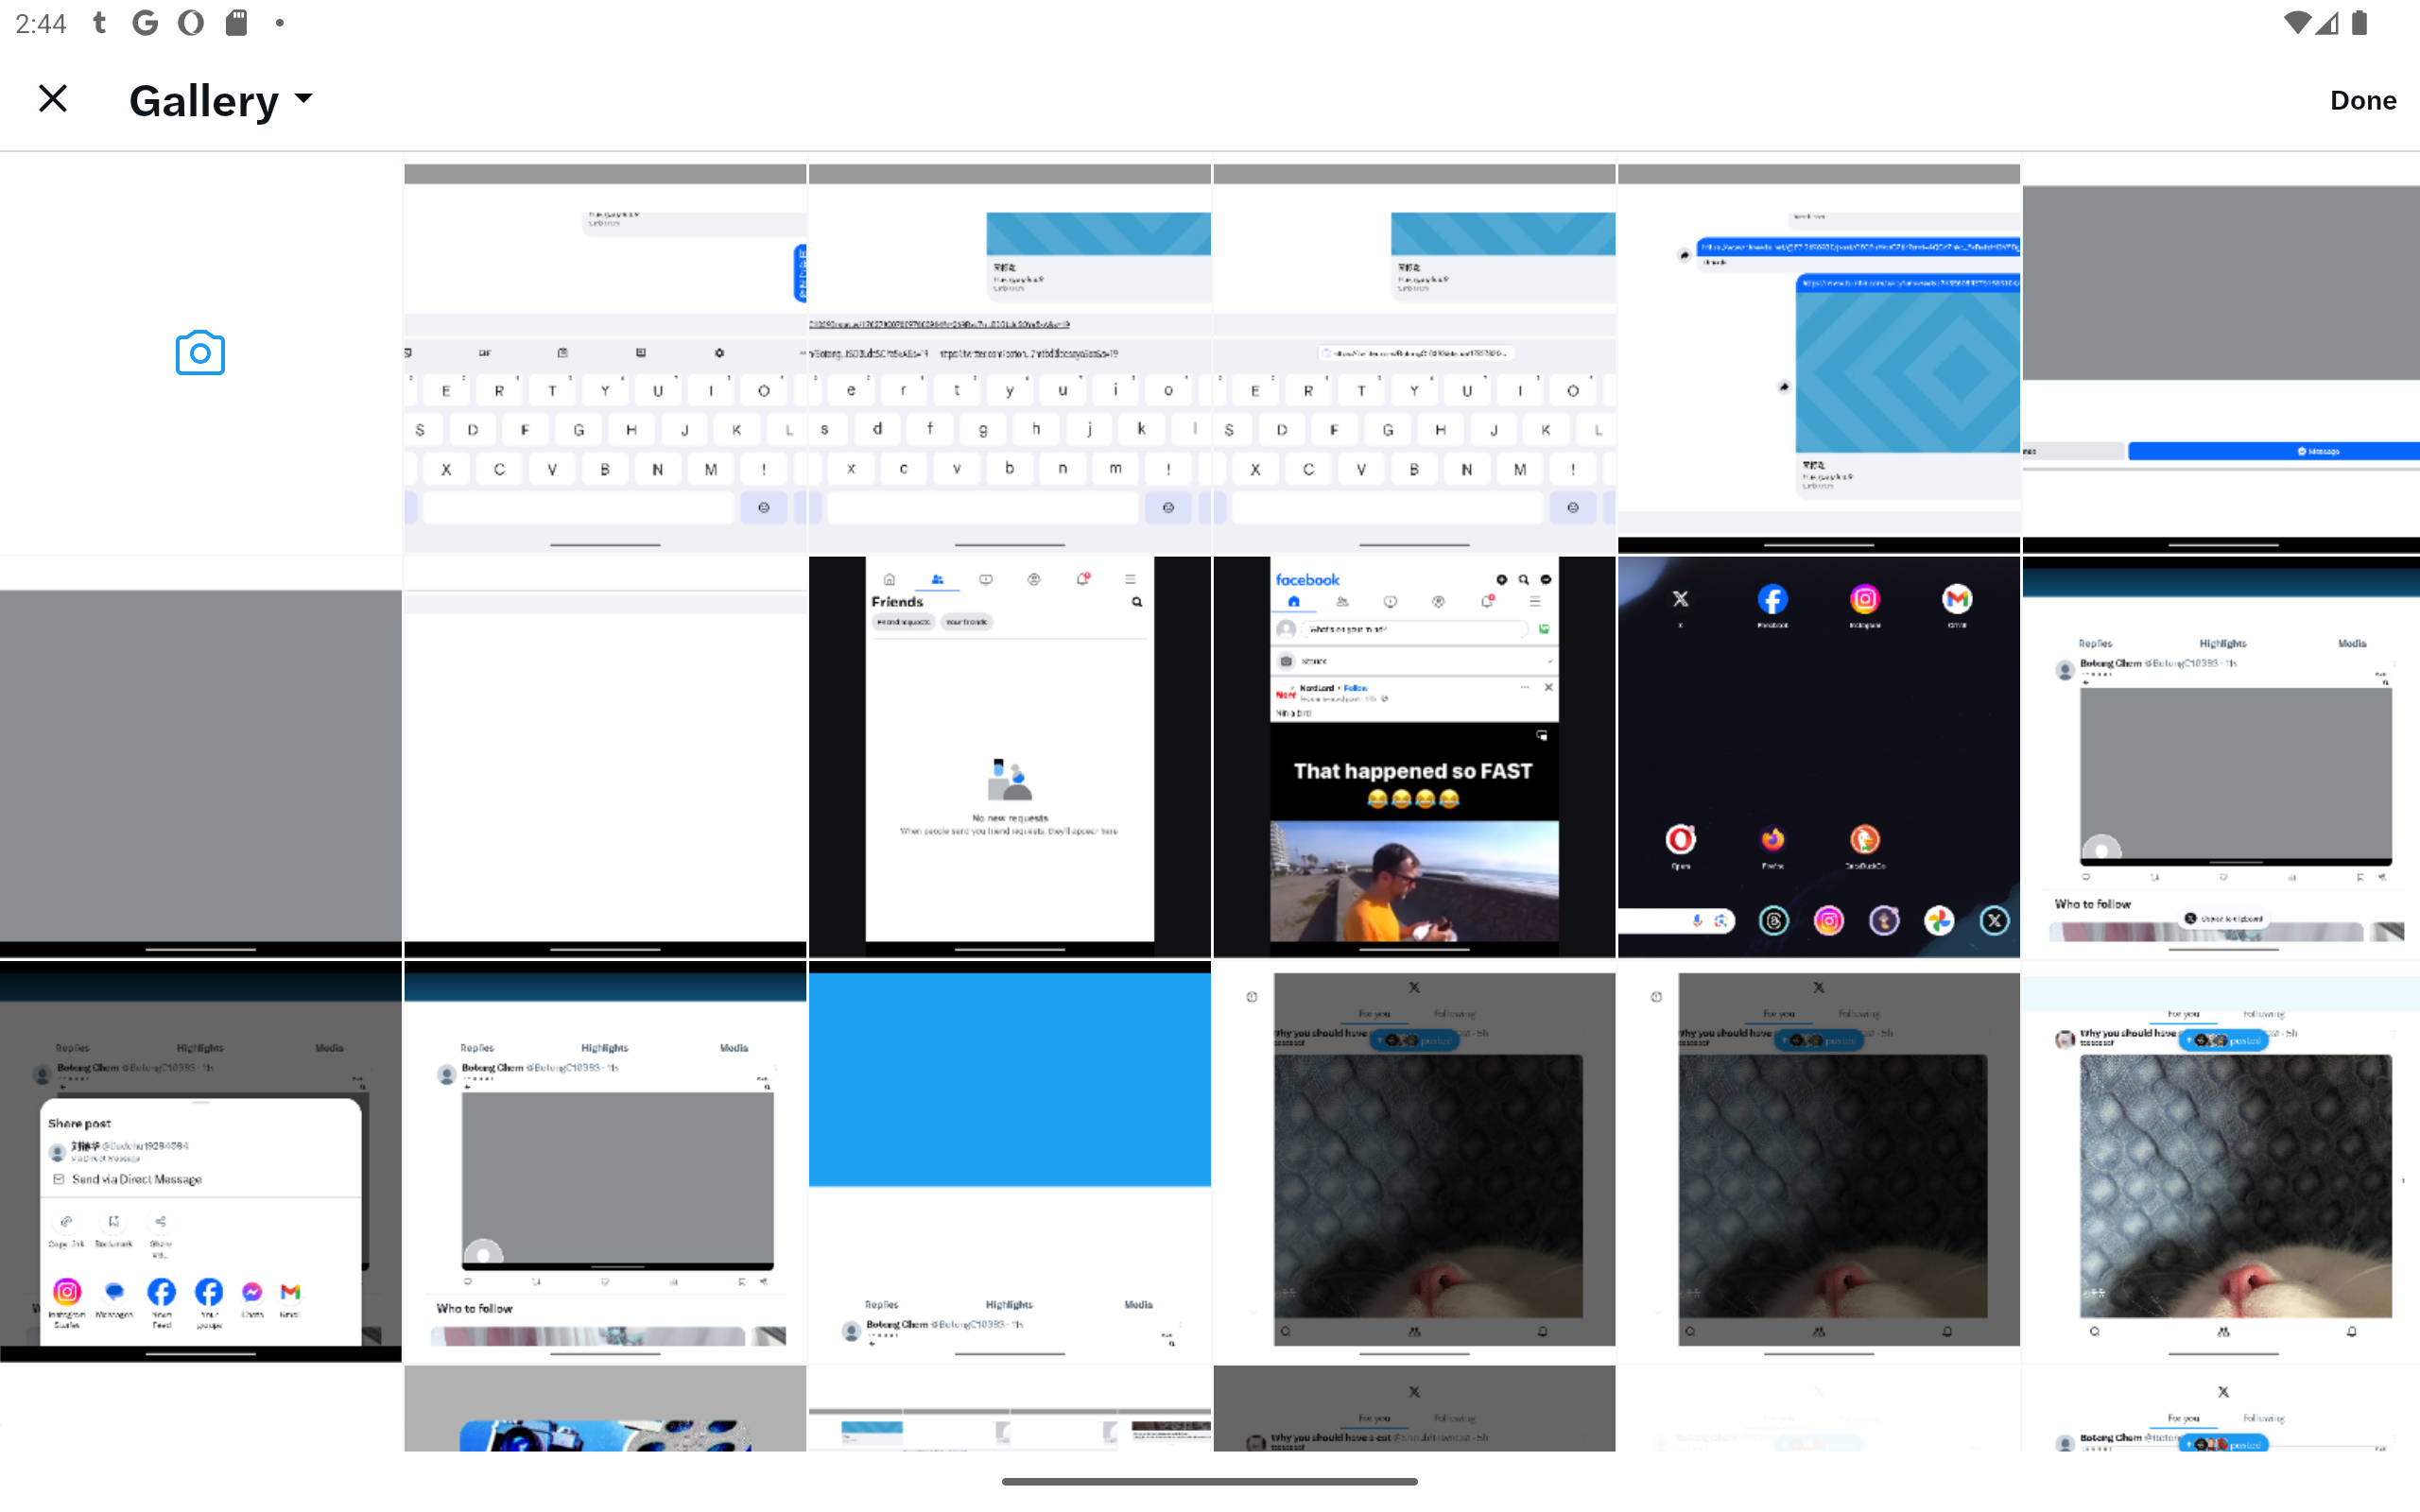Image resolution: width=2420 pixels, height=1512 pixels.
Task: Tap the Wi-Fi status icon
Action: (2298, 22)
